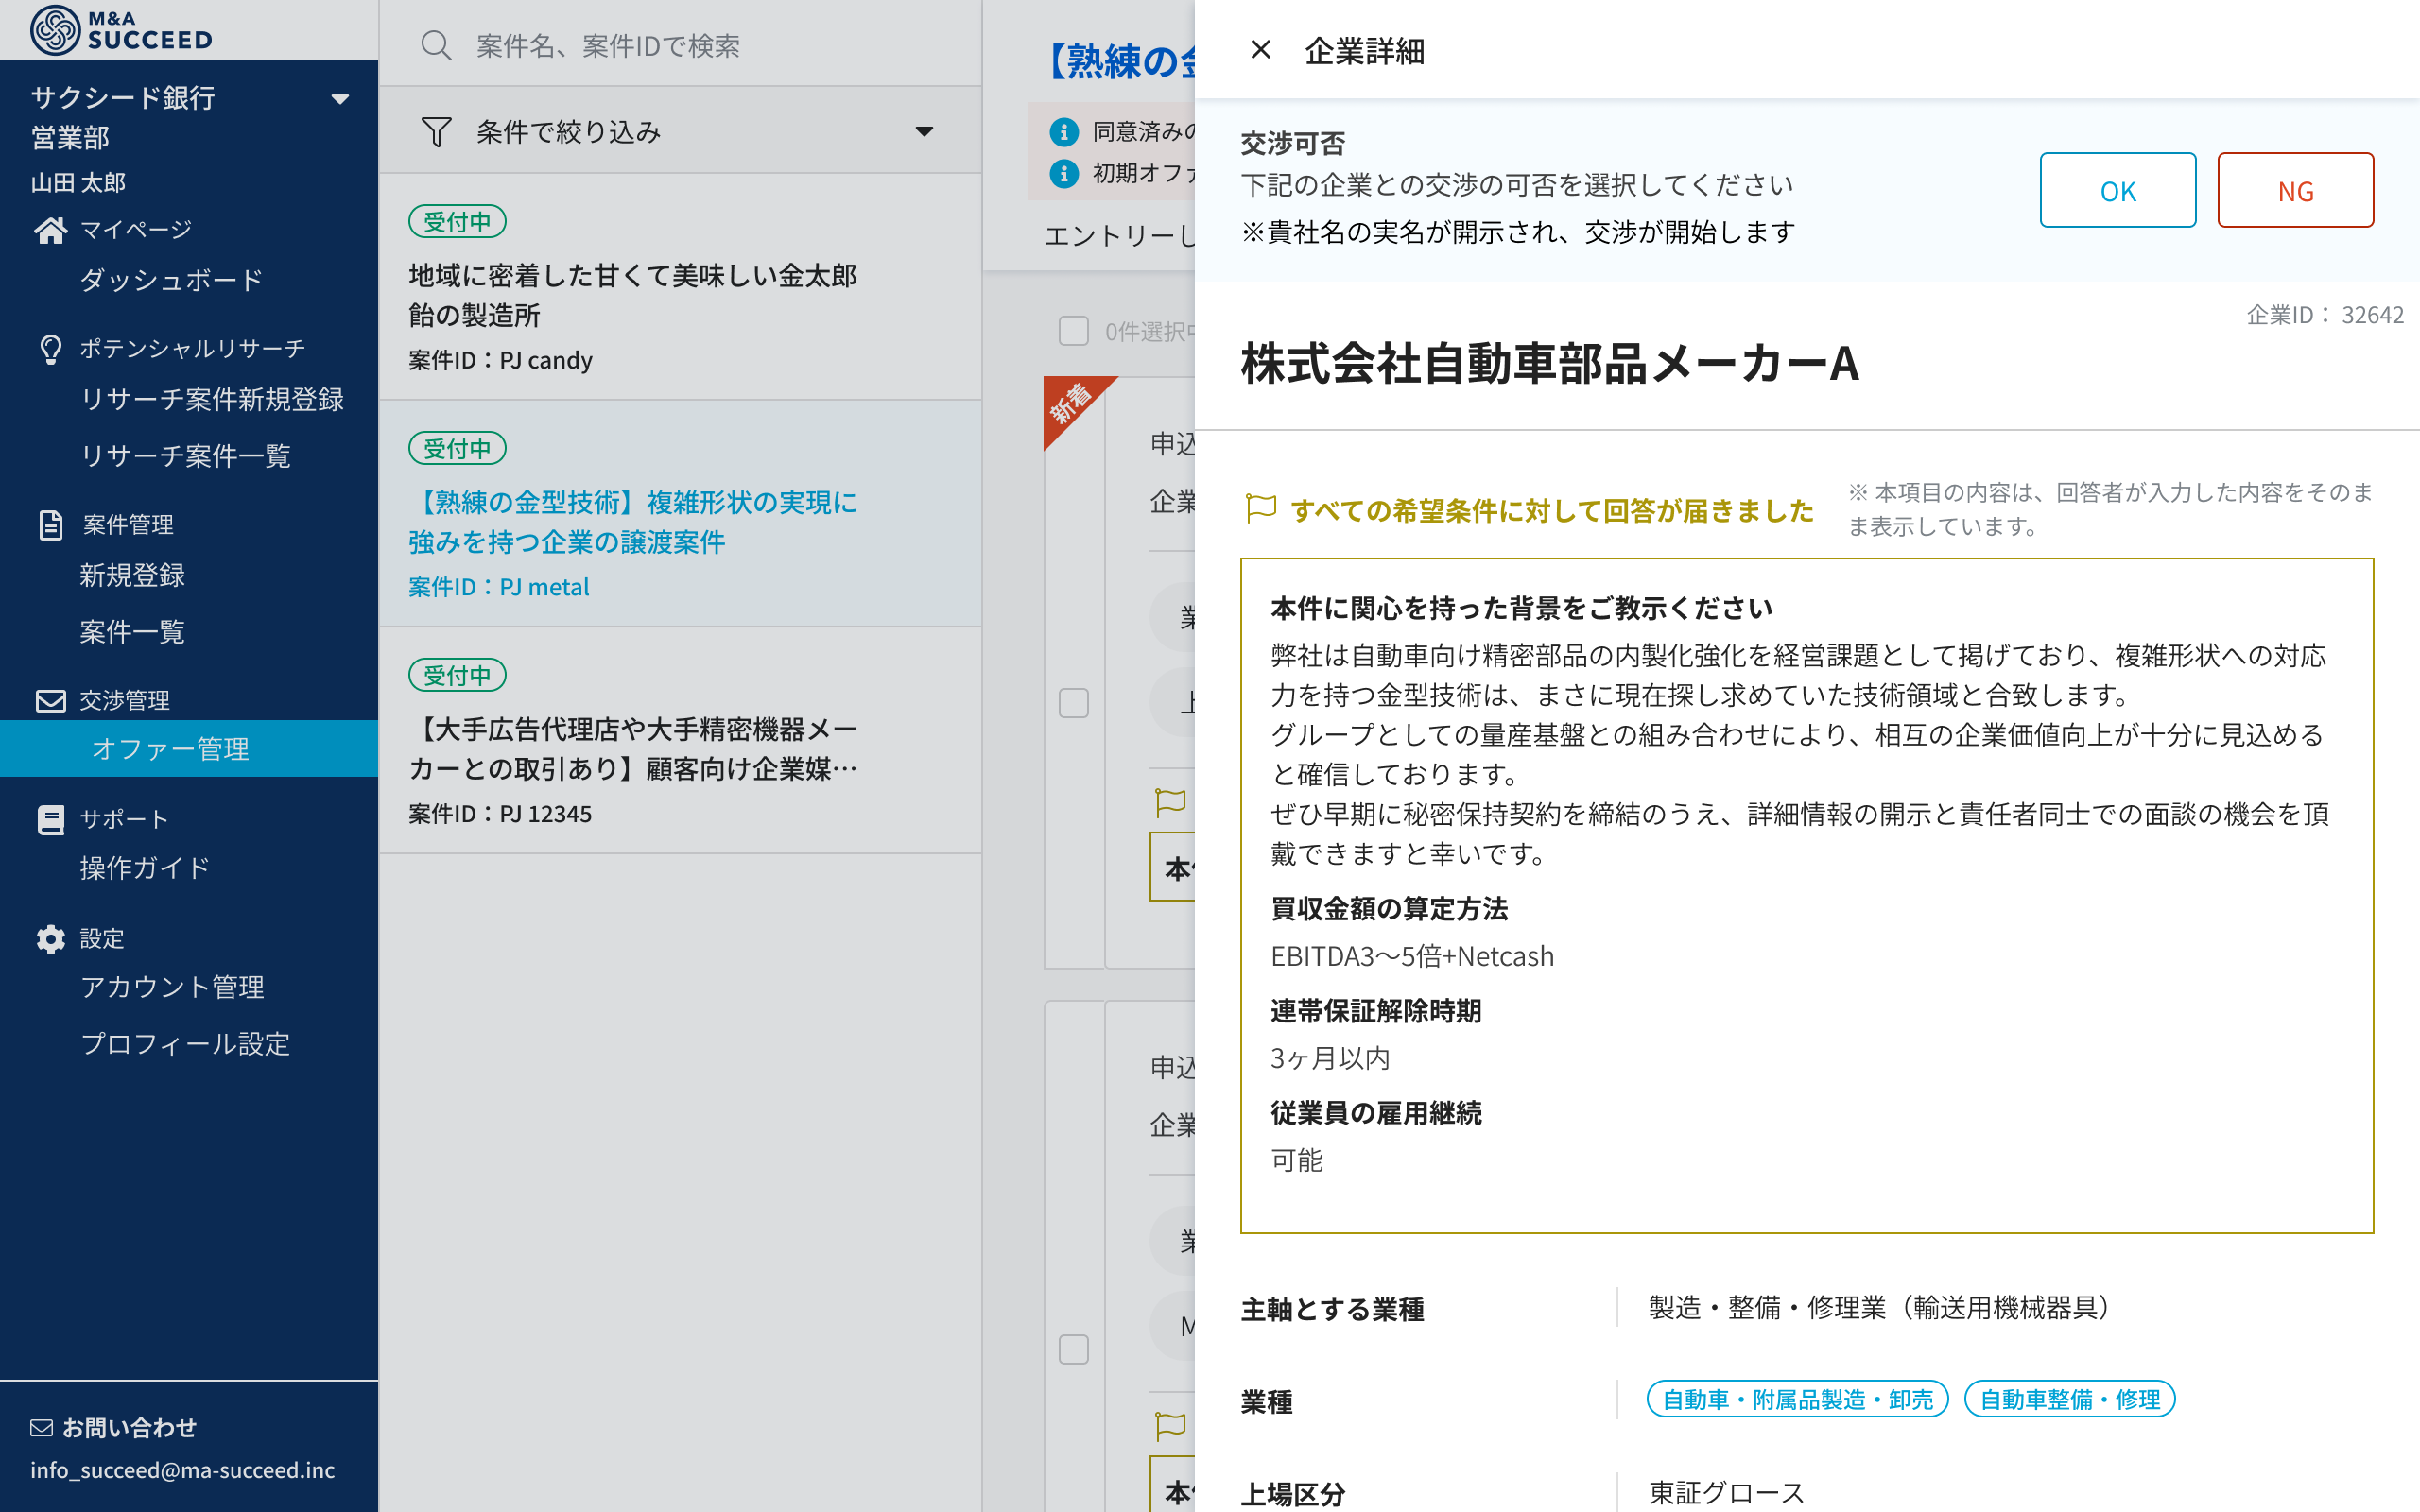The image size is (2420, 1512).
Task: Expand the 条件で絞り込み filter dropdown
Action: tap(924, 132)
